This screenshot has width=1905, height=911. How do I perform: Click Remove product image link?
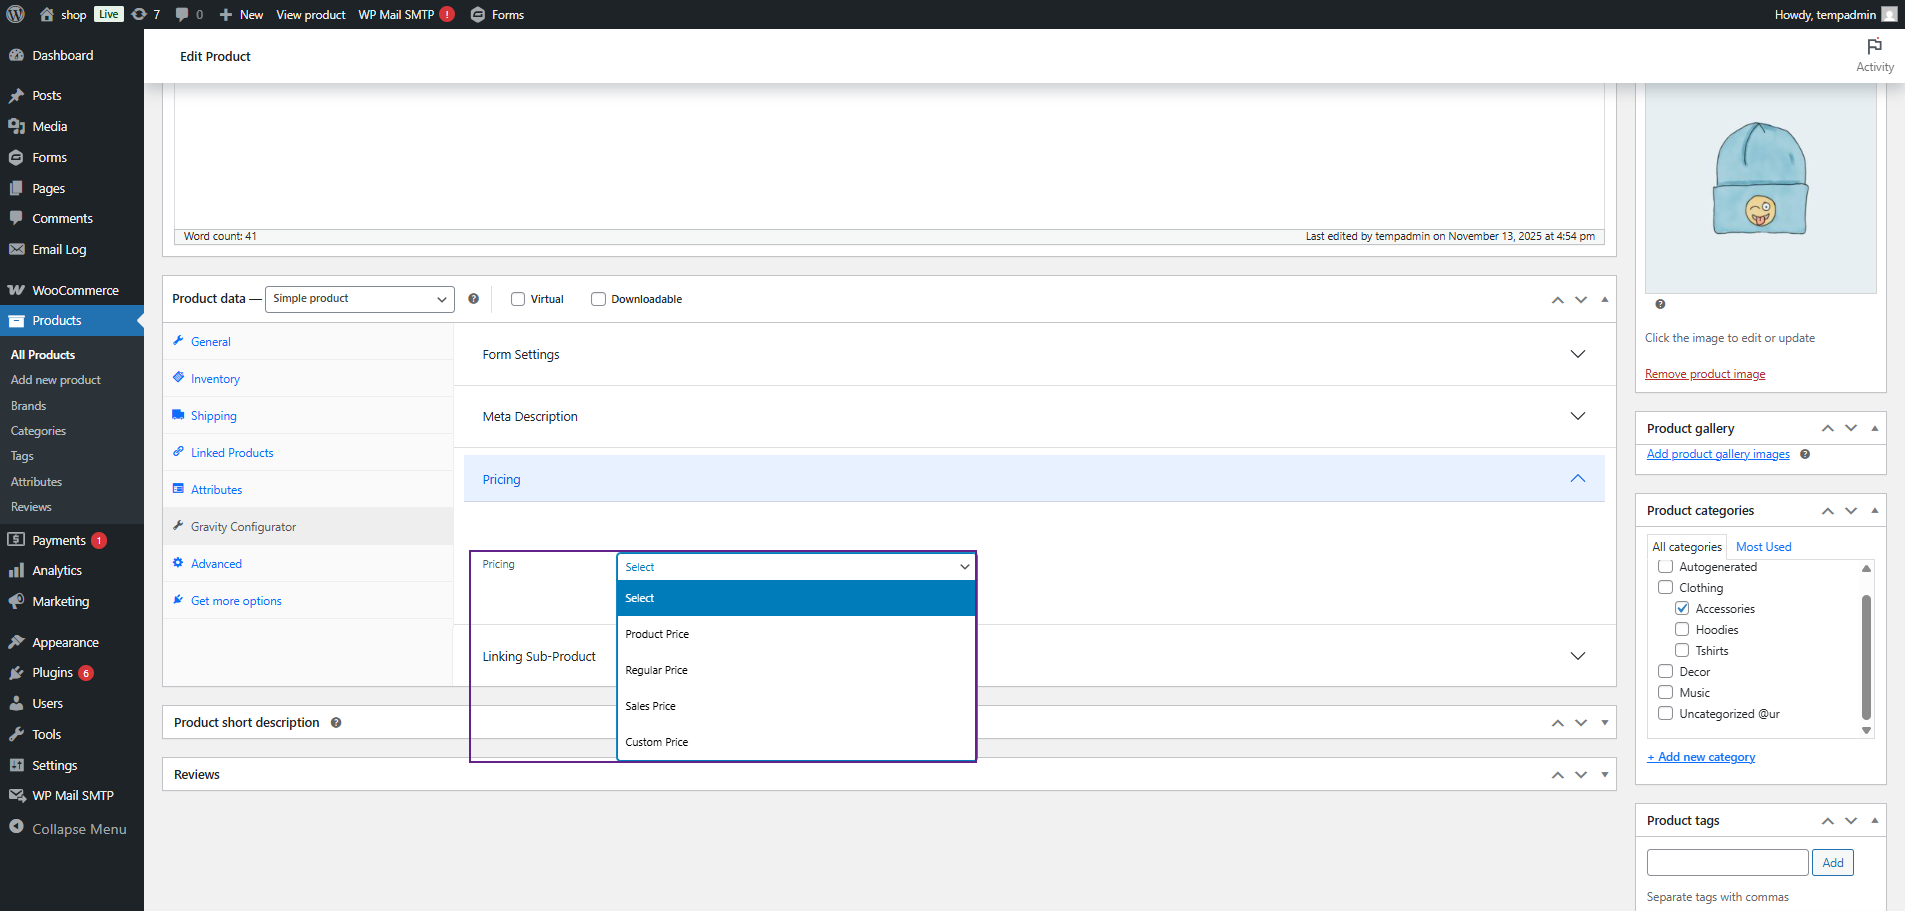coord(1704,374)
